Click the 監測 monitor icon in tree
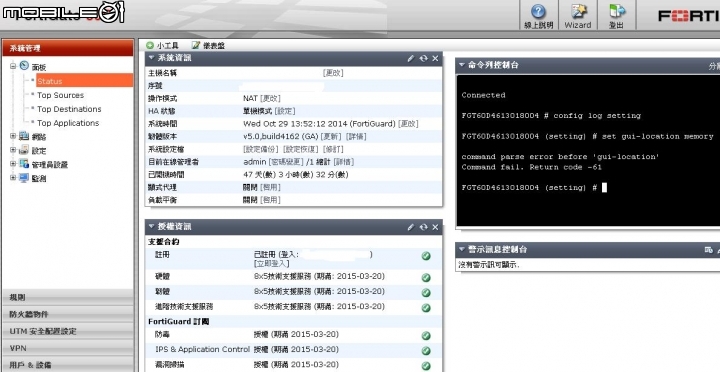This screenshot has width=720, height=372. 24,178
